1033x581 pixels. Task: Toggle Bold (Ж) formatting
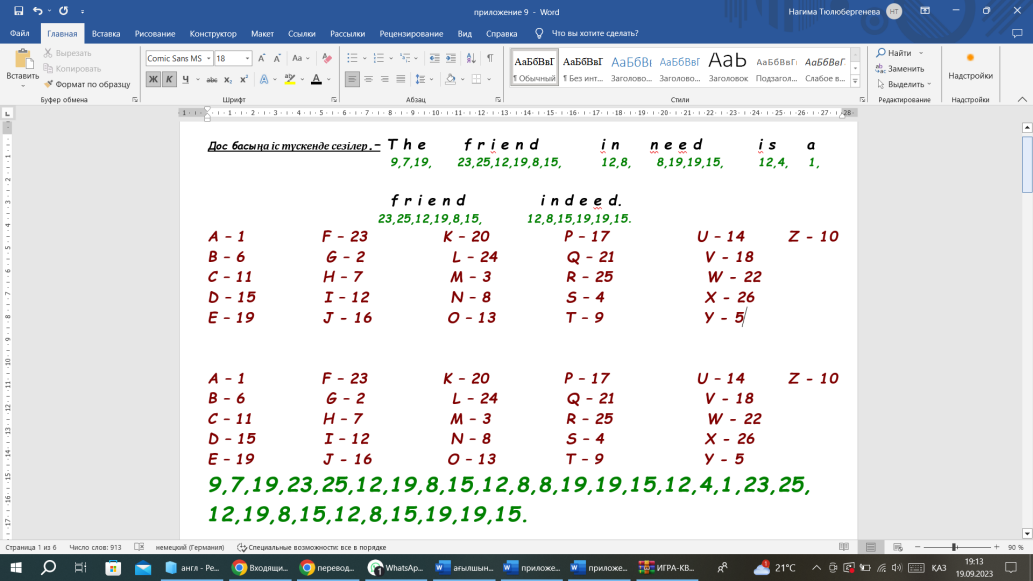(x=153, y=79)
